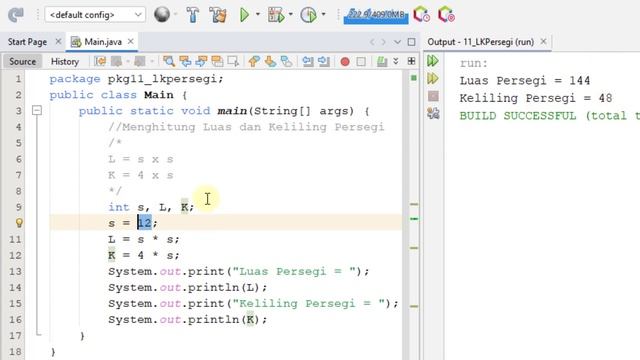Open dropdown next to Forward navigation icon
Viewport: 640px width, 360px height.
tap(152, 62)
